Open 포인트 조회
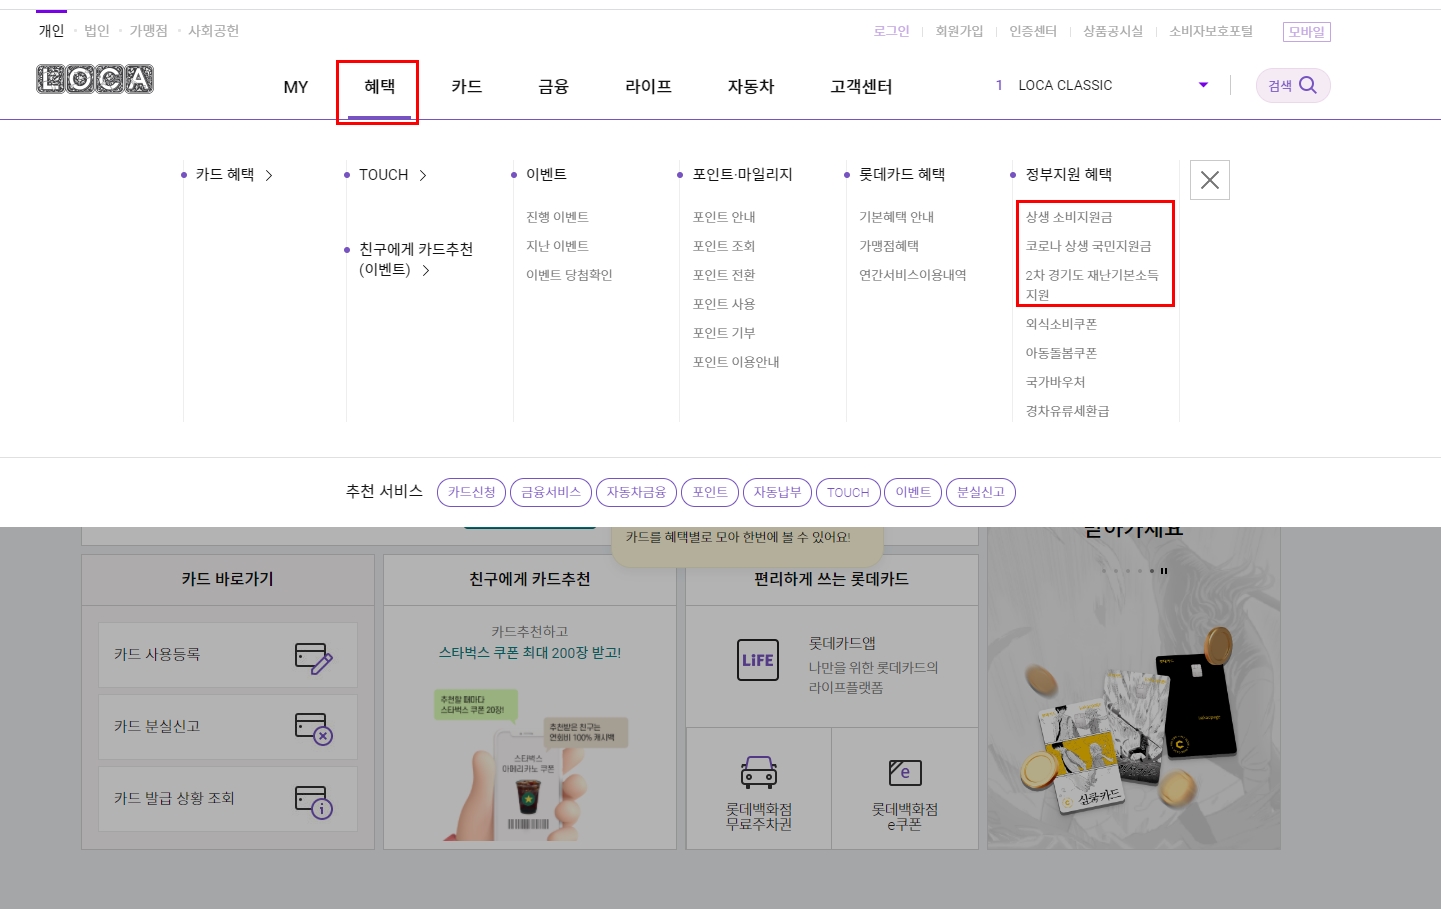1441x909 pixels. click(x=724, y=246)
